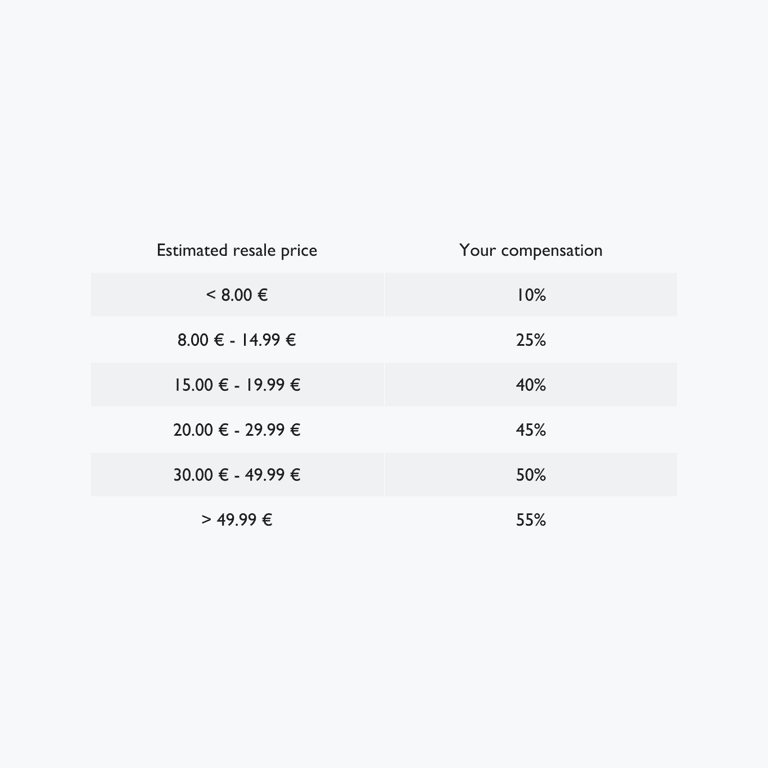Select the 50% compensation value

coord(531,475)
